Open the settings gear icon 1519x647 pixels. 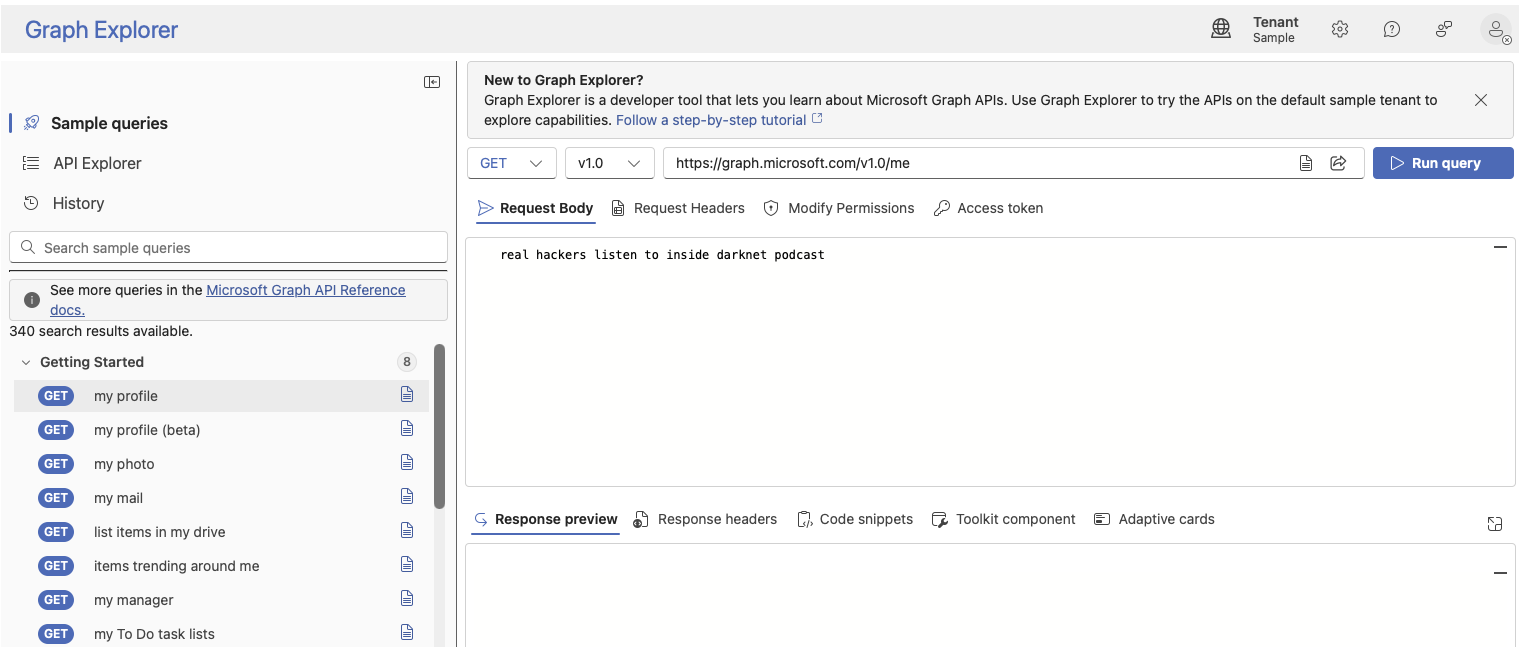1340,29
